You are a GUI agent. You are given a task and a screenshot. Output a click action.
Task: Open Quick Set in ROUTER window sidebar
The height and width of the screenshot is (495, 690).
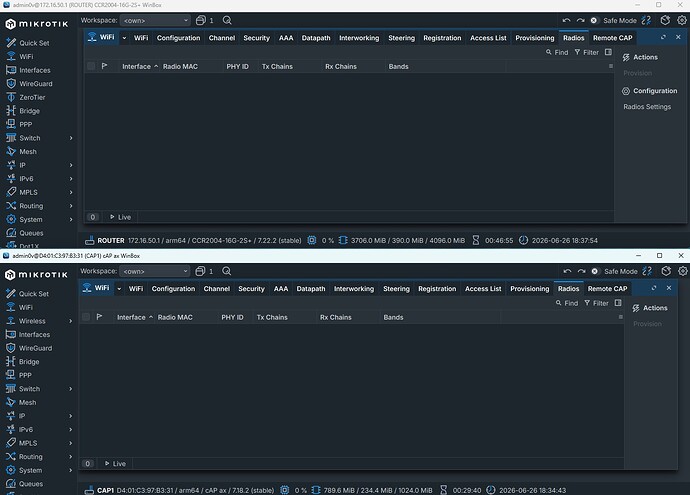coord(28,43)
